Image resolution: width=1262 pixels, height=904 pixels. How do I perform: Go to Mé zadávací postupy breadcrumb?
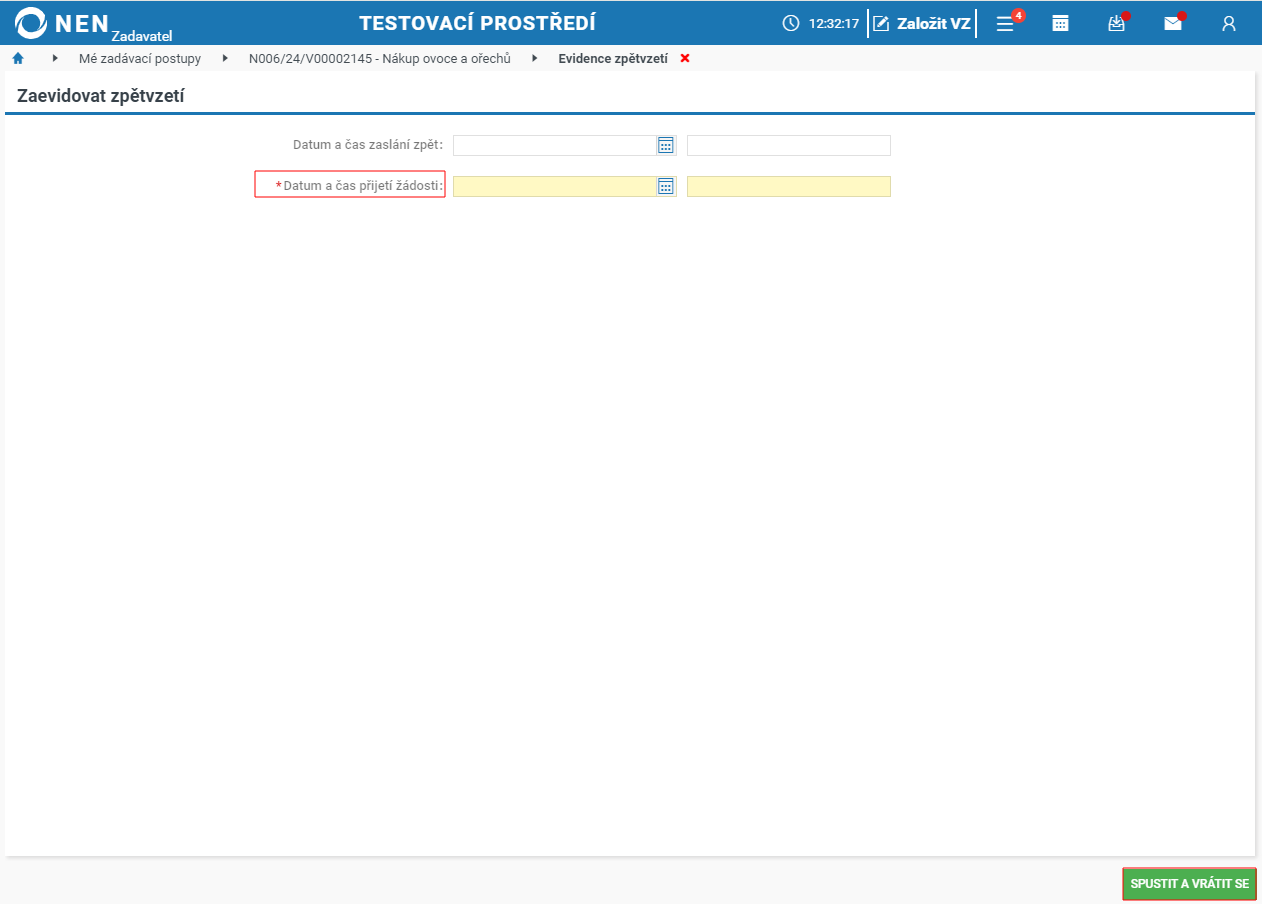(140, 58)
